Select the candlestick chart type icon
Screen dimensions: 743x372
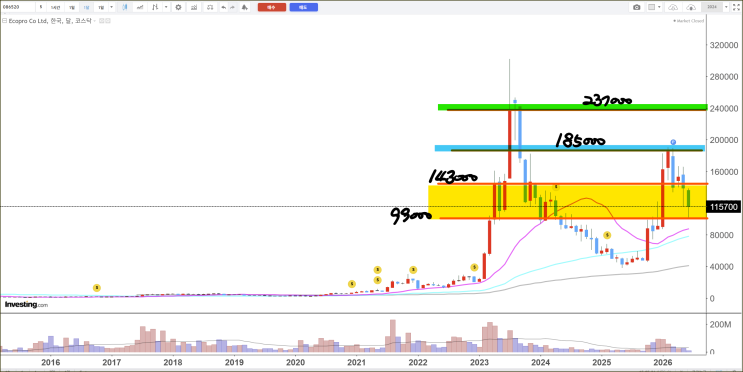125,7
